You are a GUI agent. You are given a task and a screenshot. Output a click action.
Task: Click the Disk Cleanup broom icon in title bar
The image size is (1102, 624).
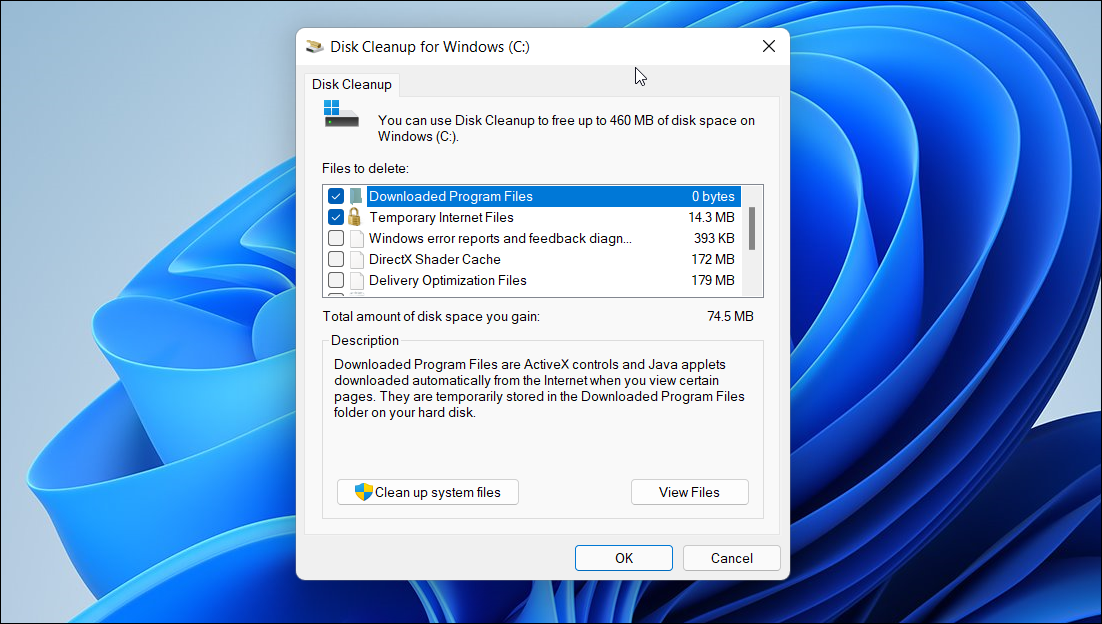pyautogui.click(x=314, y=46)
